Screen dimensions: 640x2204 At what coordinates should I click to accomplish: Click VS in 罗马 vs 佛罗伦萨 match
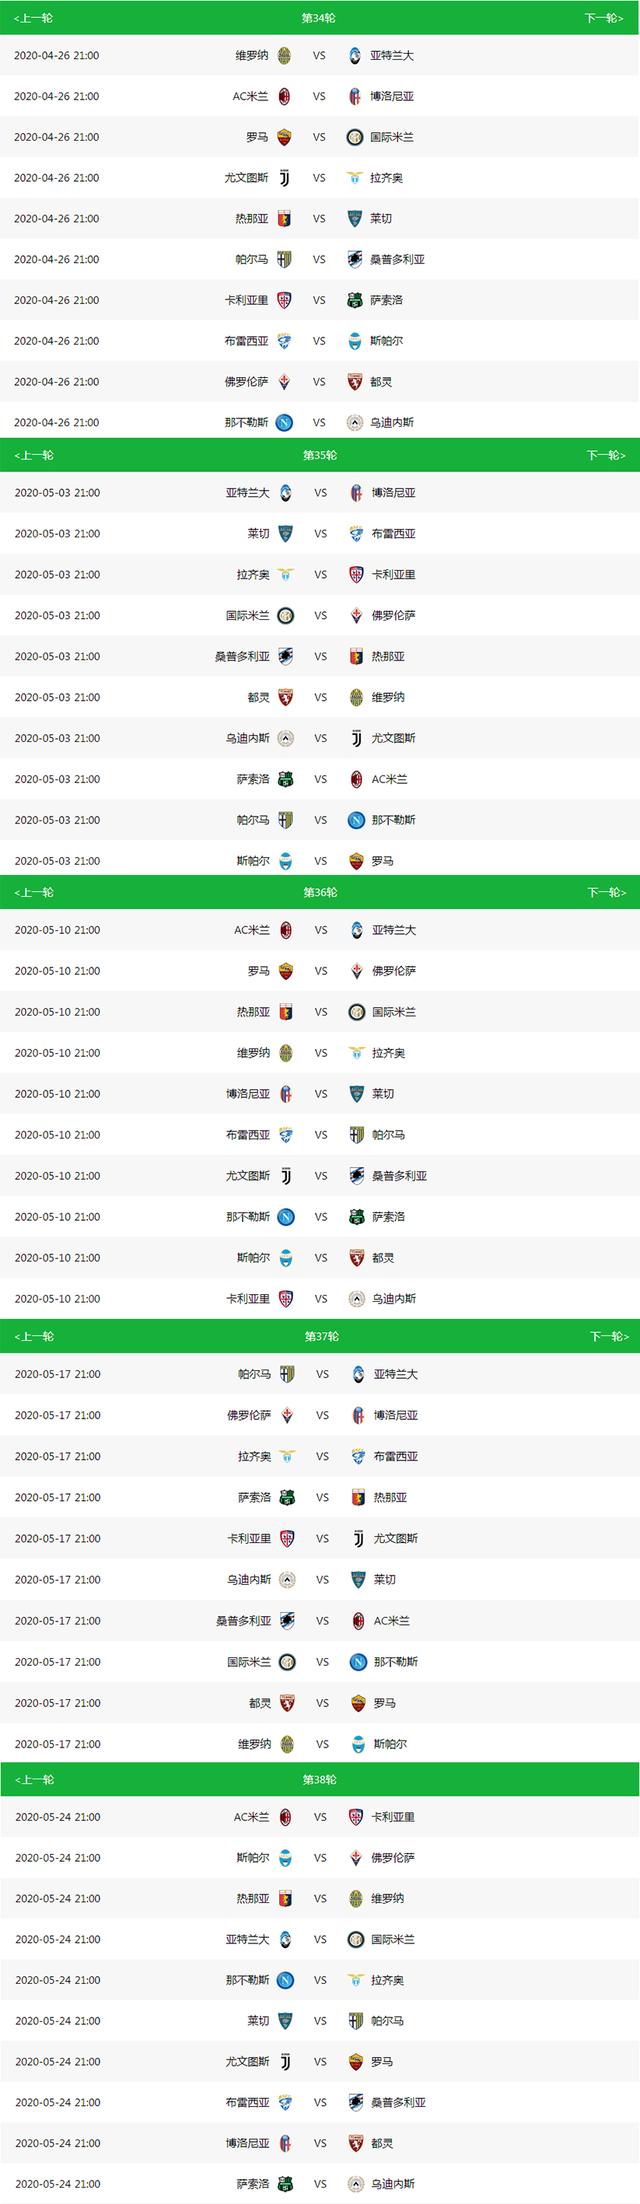[x=321, y=971]
